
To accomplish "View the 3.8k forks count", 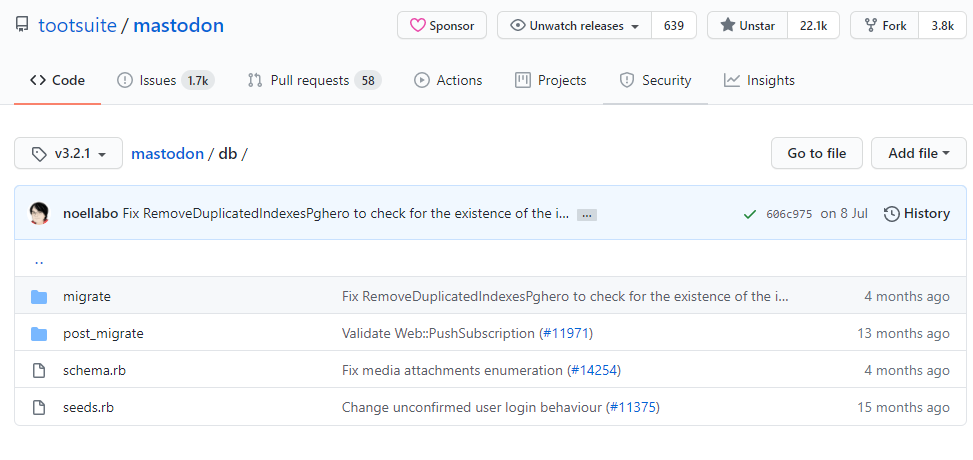I will tap(943, 25).
